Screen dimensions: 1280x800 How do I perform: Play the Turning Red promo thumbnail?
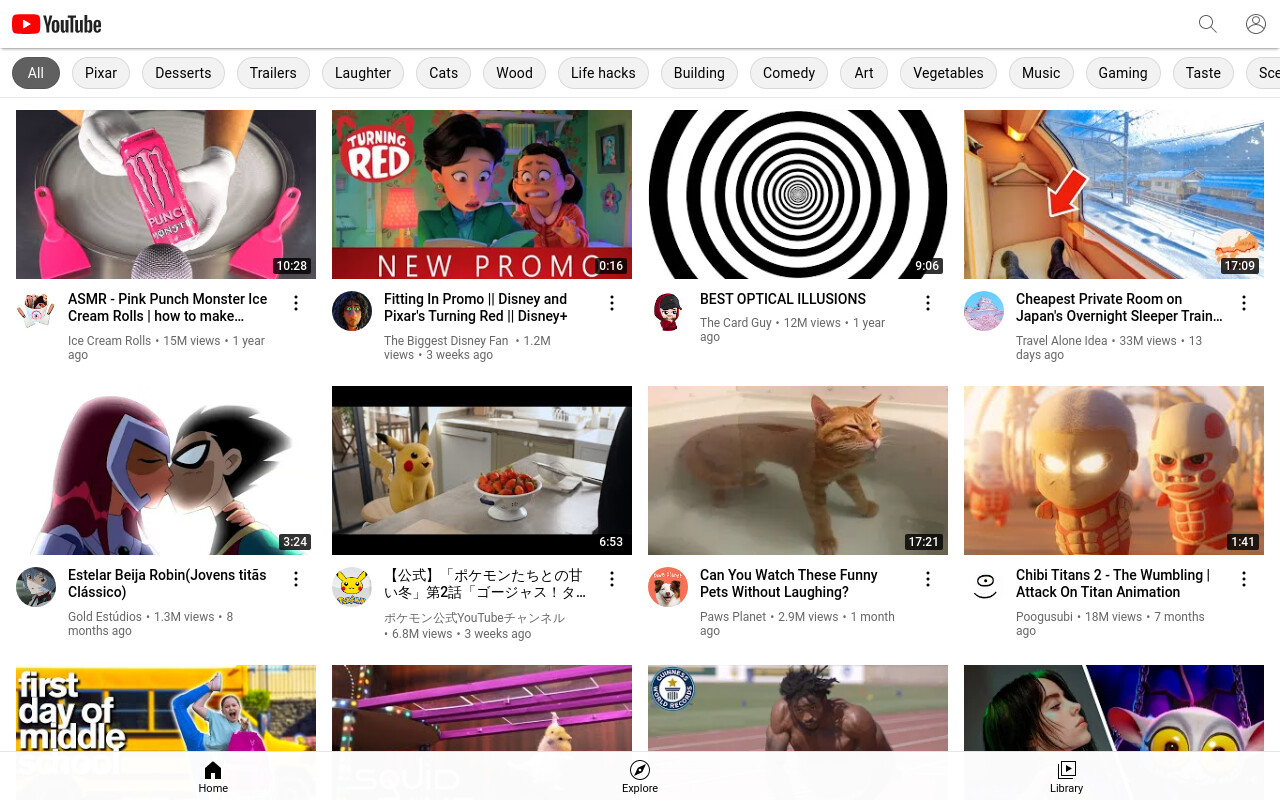click(x=482, y=194)
